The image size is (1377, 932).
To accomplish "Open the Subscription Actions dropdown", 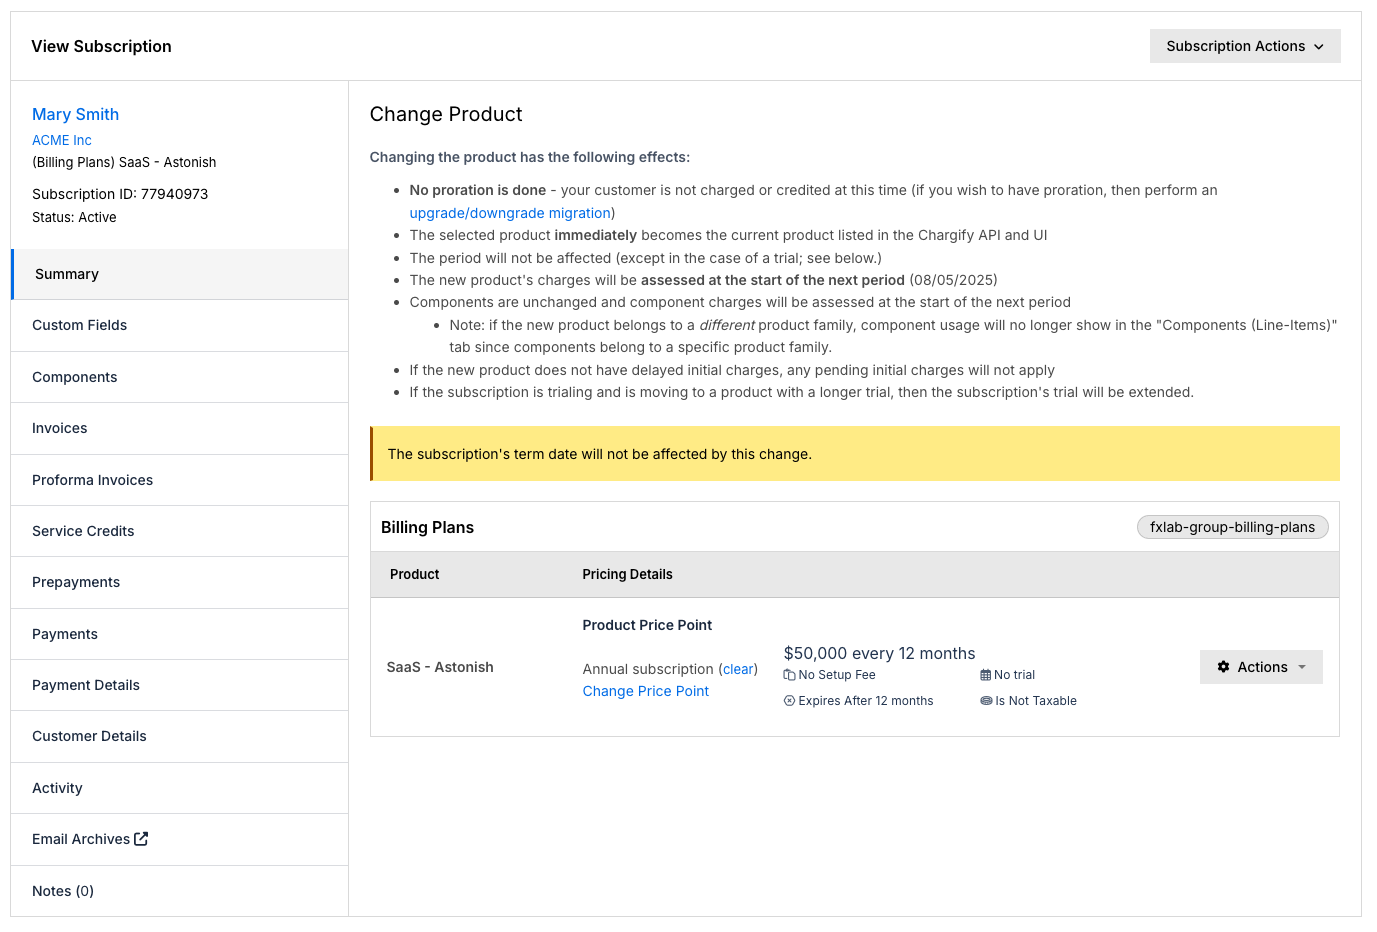I will coord(1245,46).
